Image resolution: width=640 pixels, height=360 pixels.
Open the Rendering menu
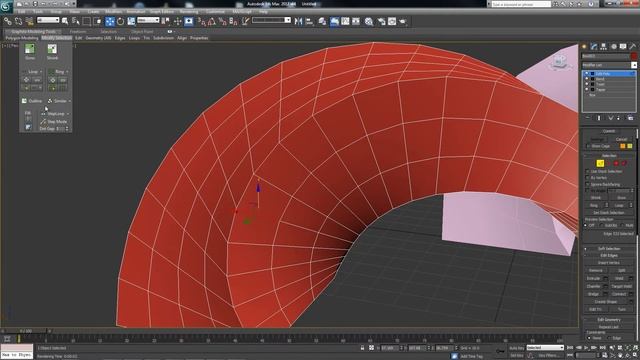189,12
